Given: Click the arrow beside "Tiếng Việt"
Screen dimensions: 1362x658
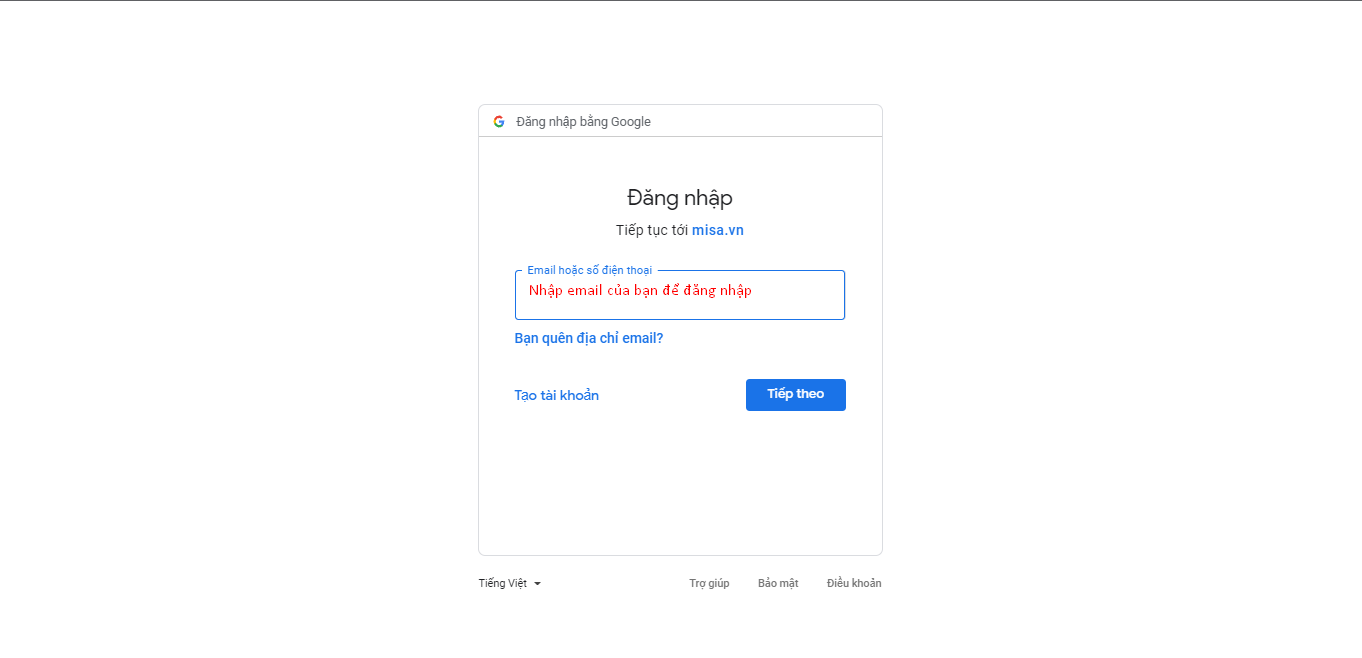Looking at the screenshot, I should [x=537, y=584].
